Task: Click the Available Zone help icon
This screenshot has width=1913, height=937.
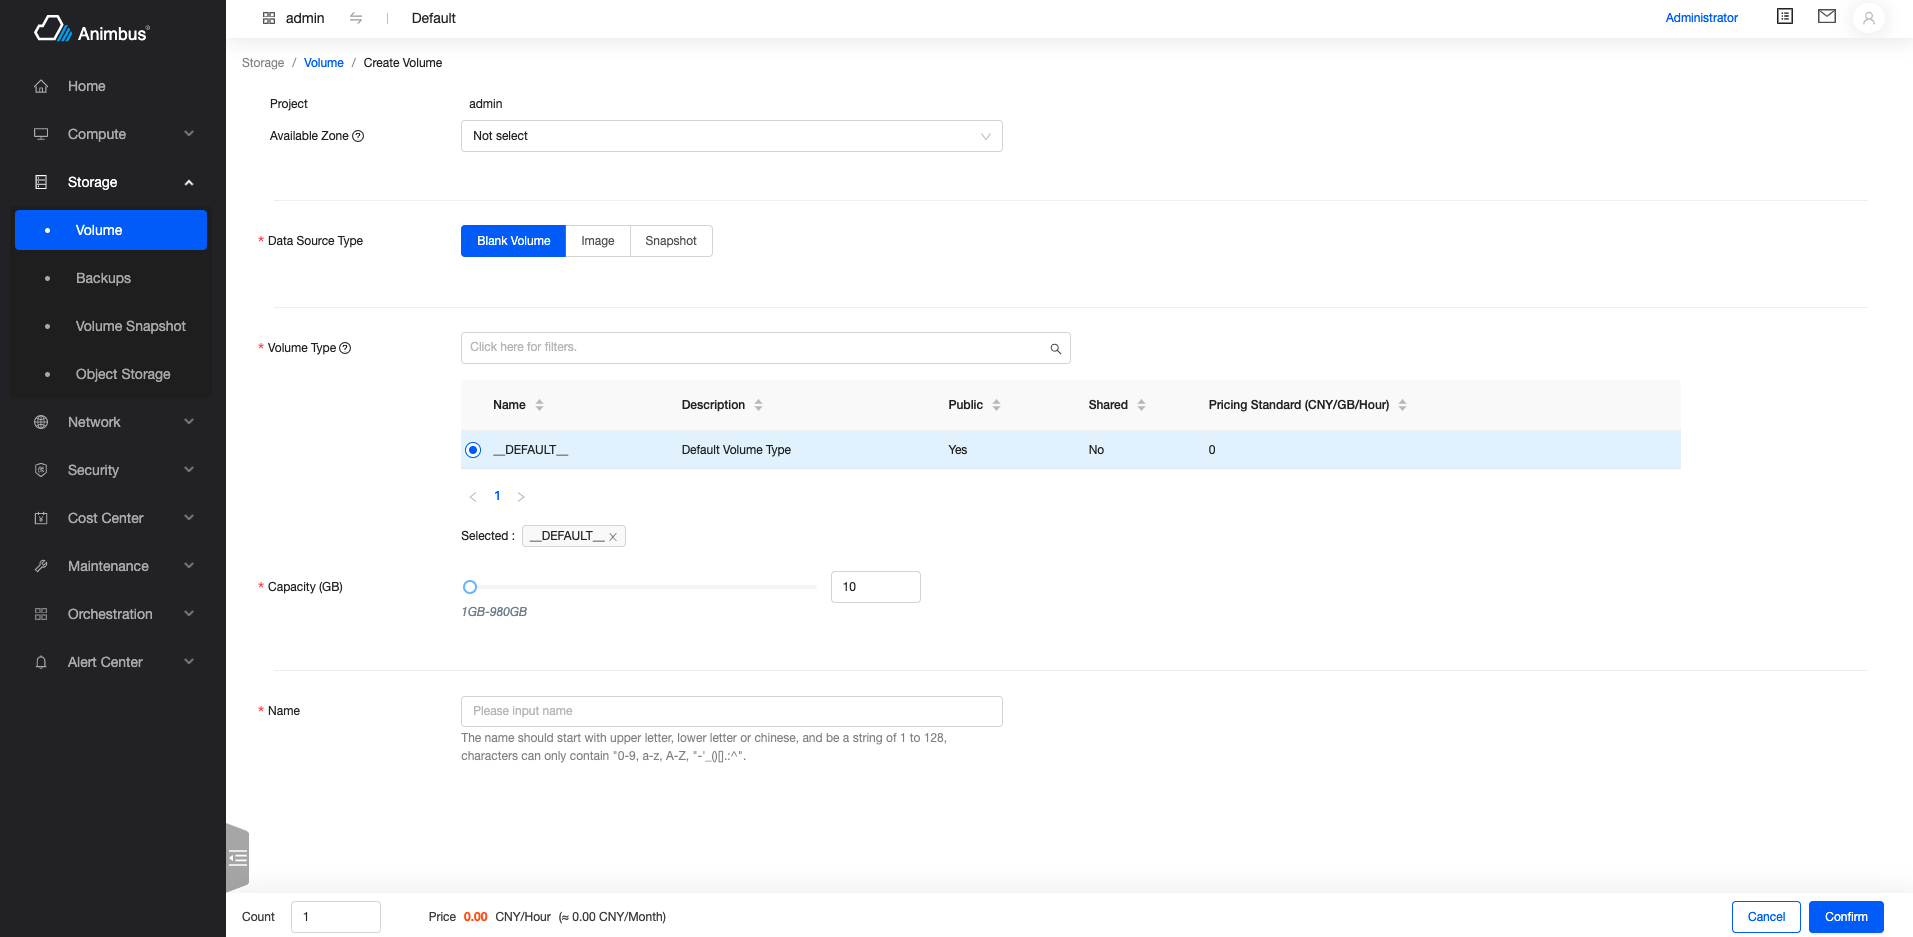Action: point(358,136)
